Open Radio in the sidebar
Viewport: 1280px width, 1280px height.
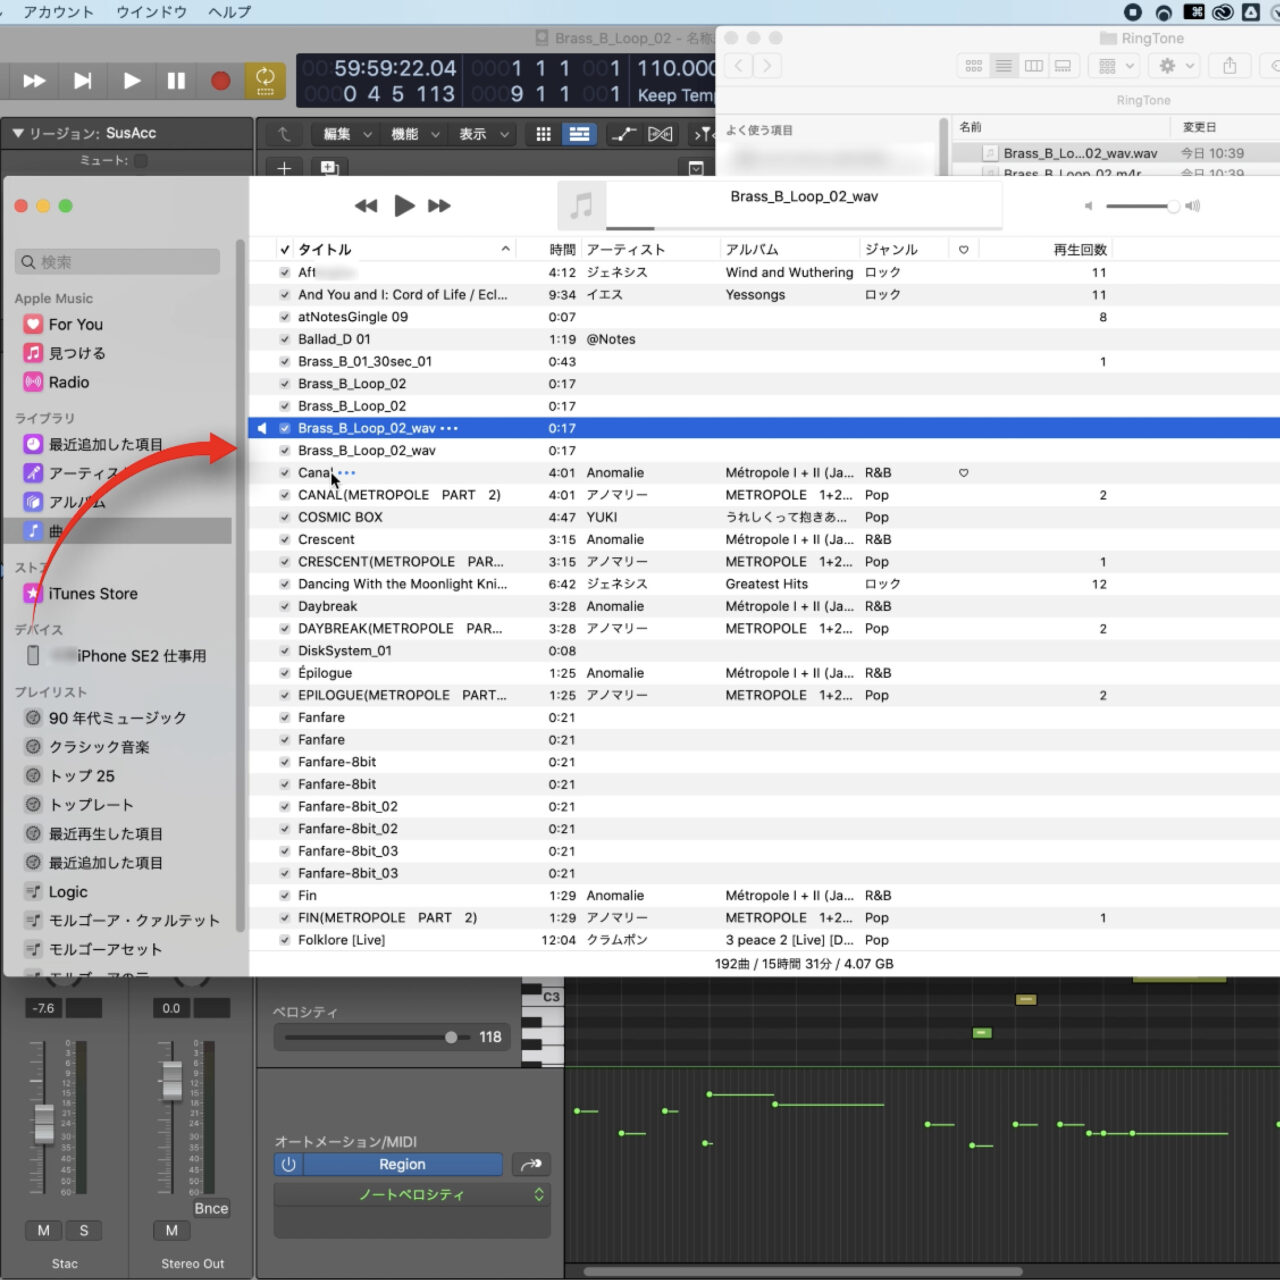point(68,383)
